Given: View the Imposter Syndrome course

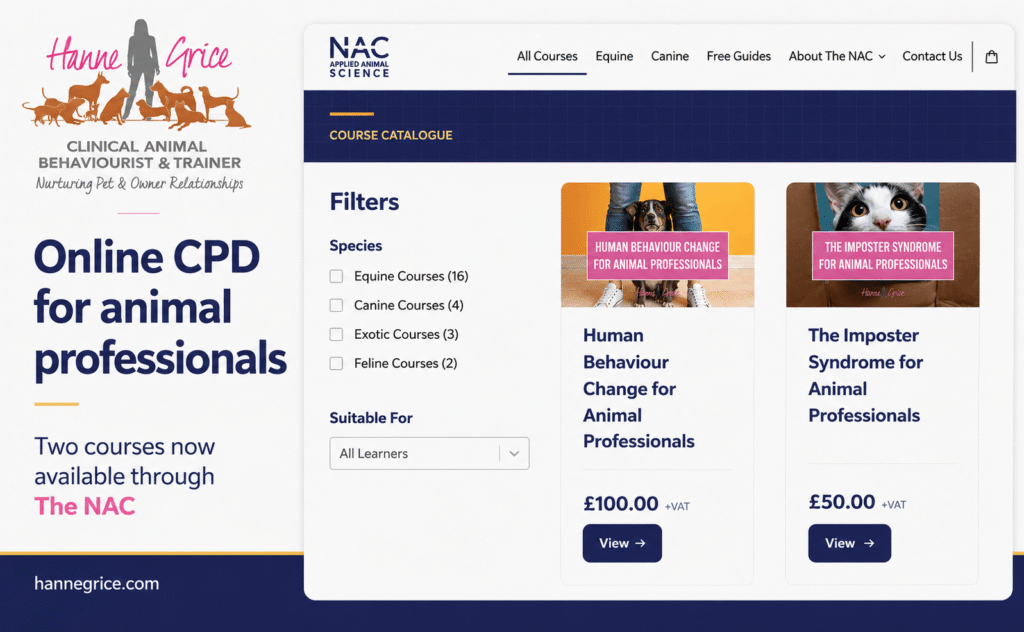Looking at the screenshot, I should coord(849,543).
